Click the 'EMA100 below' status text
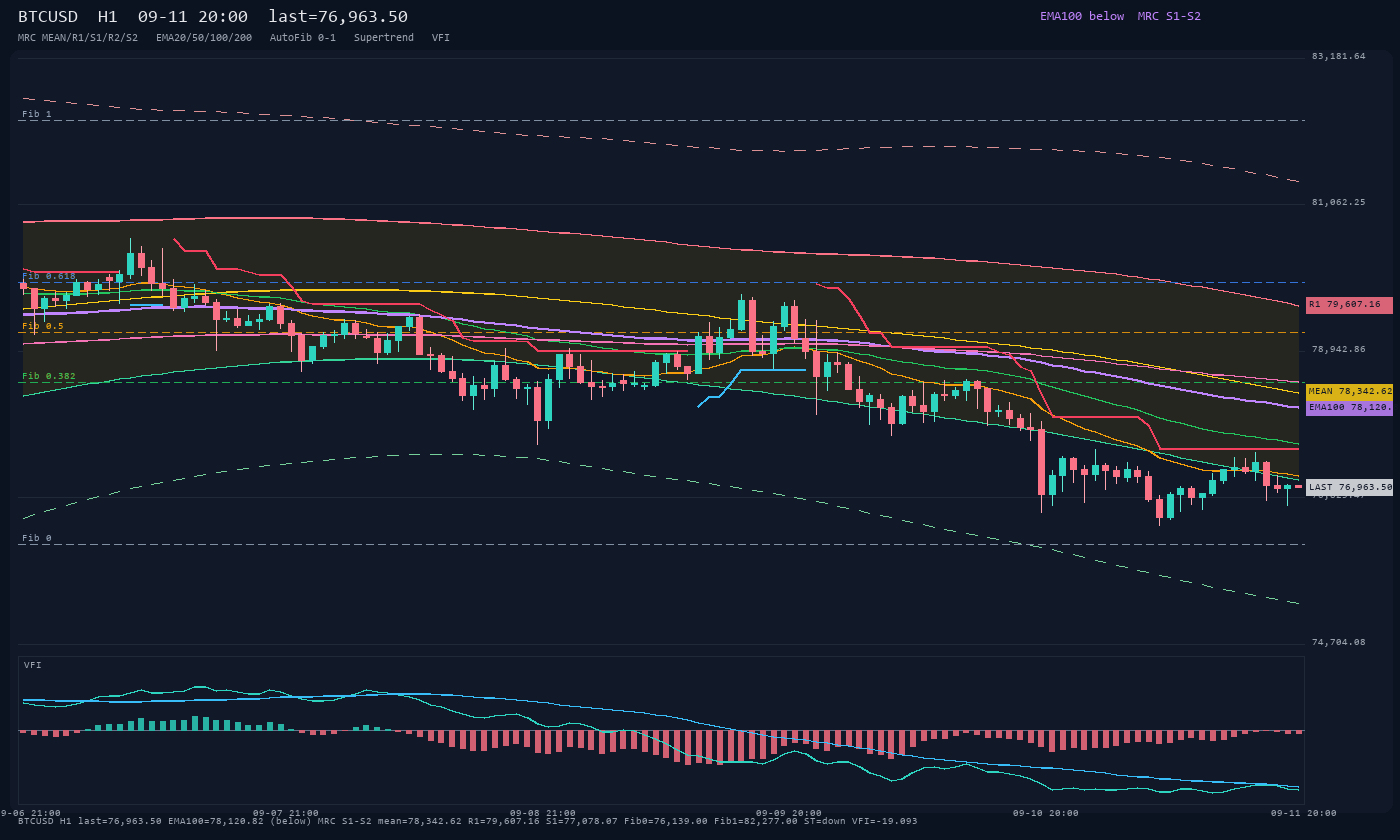Screen dimensions: 1400x840 1082,16
